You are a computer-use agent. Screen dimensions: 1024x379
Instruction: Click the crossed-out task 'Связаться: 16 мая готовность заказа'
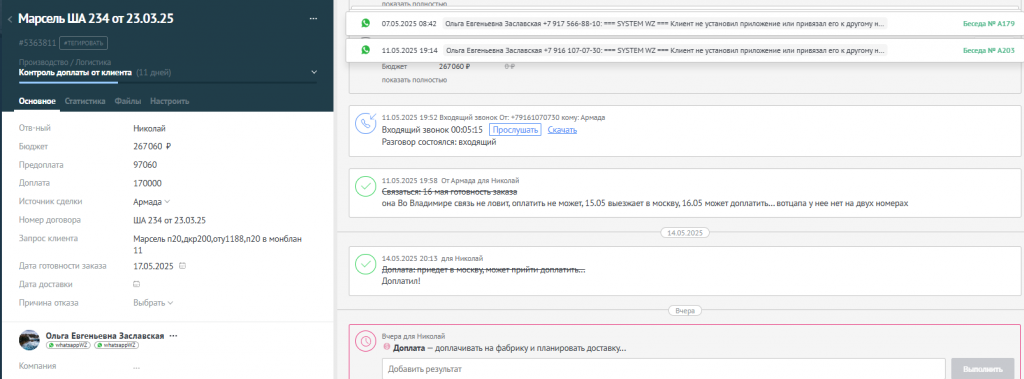(449, 191)
